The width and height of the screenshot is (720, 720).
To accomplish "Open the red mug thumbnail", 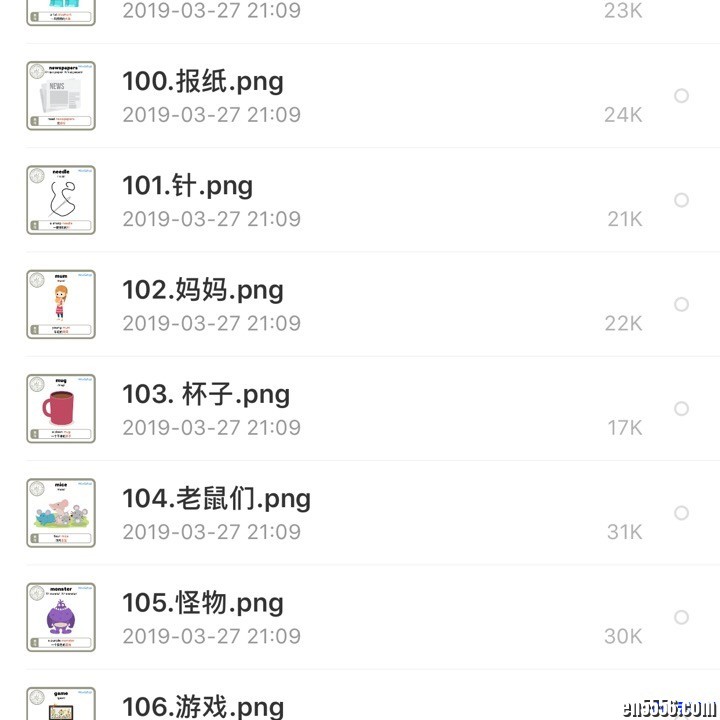I will point(60,408).
